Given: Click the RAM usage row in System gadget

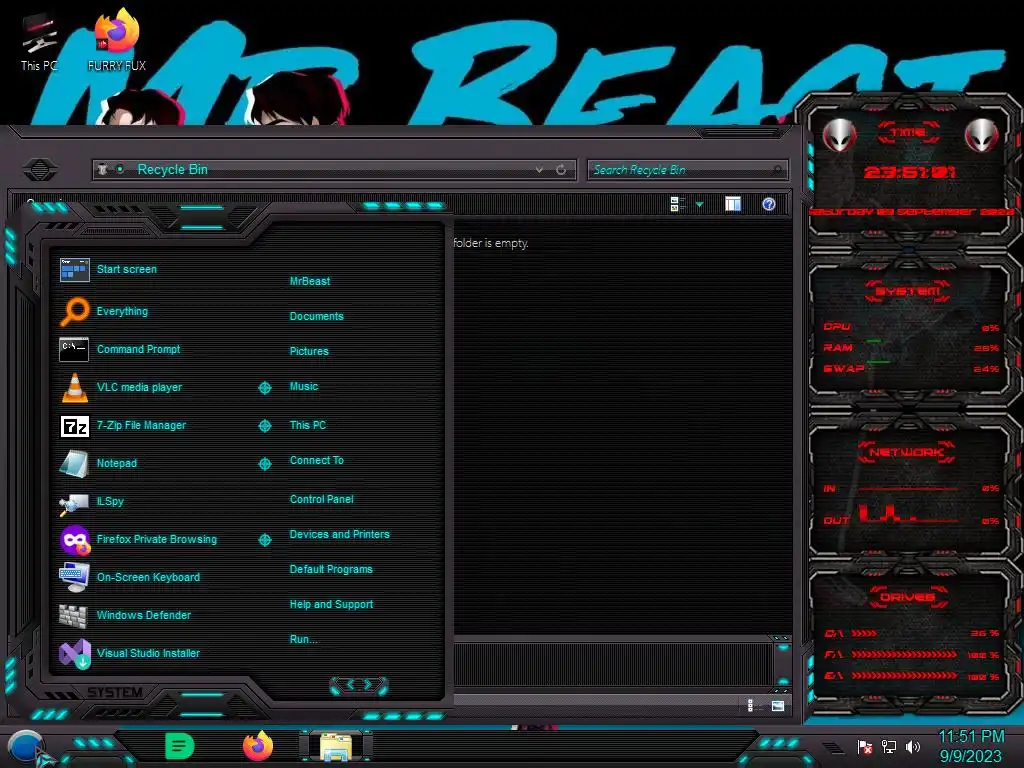Looking at the screenshot, I should pyautogui.click(x=911, y=348).
